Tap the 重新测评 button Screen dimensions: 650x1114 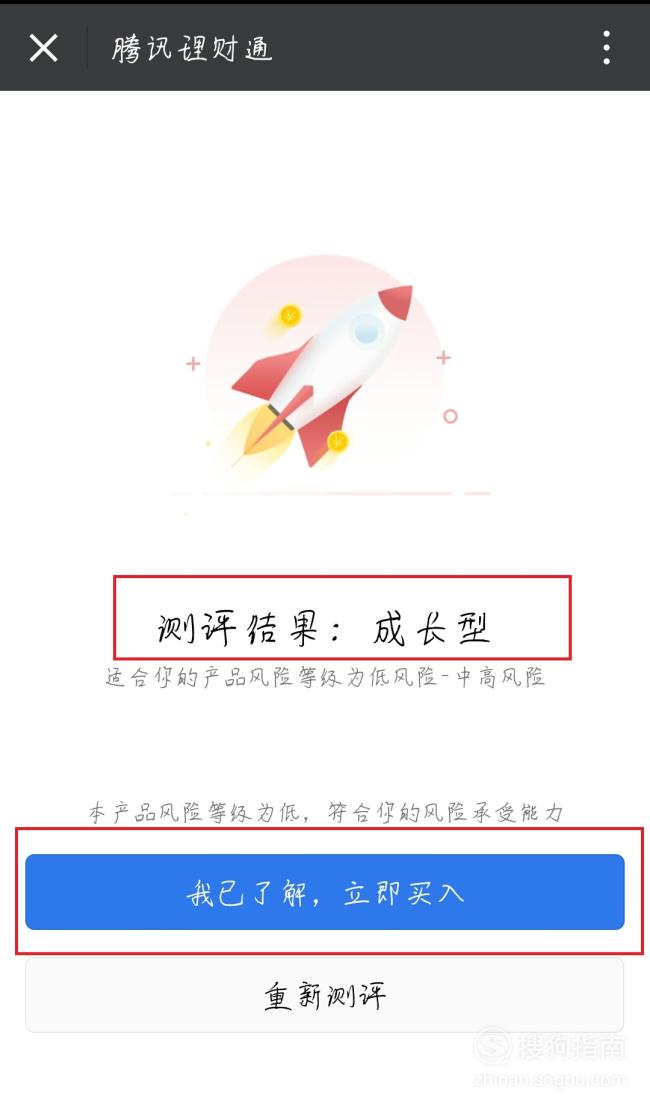click(325, 995)
